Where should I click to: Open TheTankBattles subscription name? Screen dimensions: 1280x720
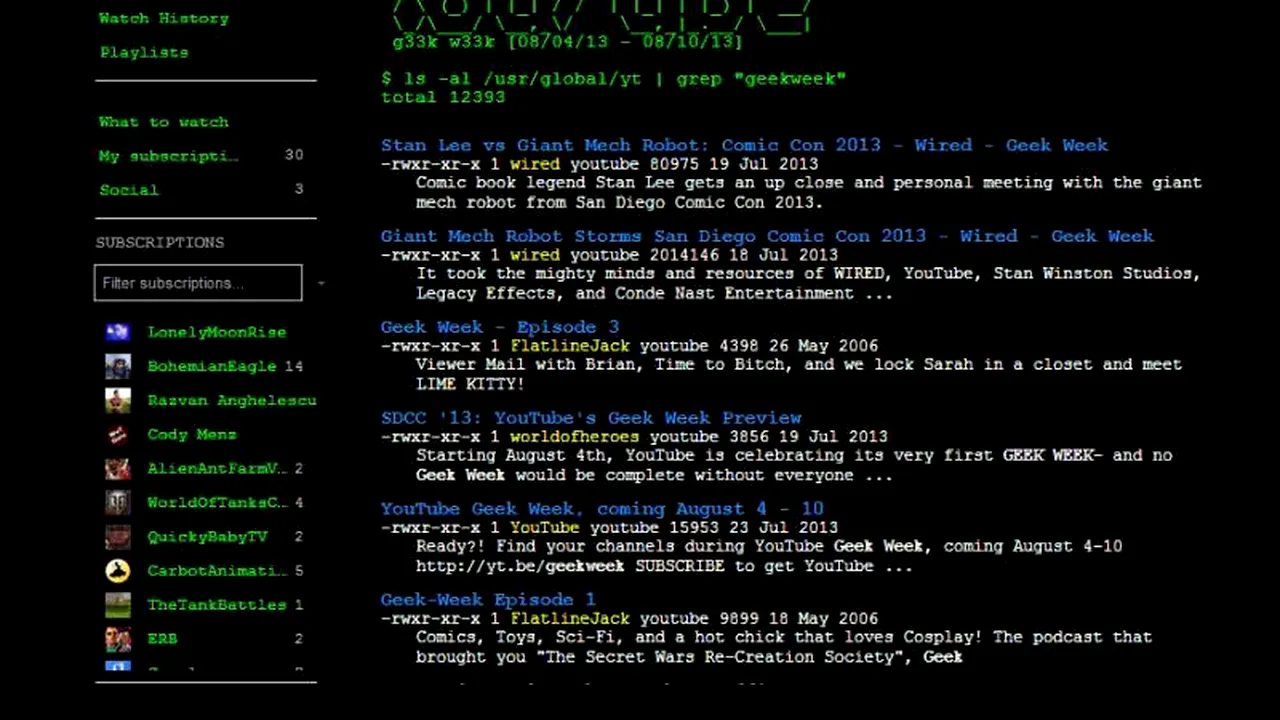(x=217, y=605)
